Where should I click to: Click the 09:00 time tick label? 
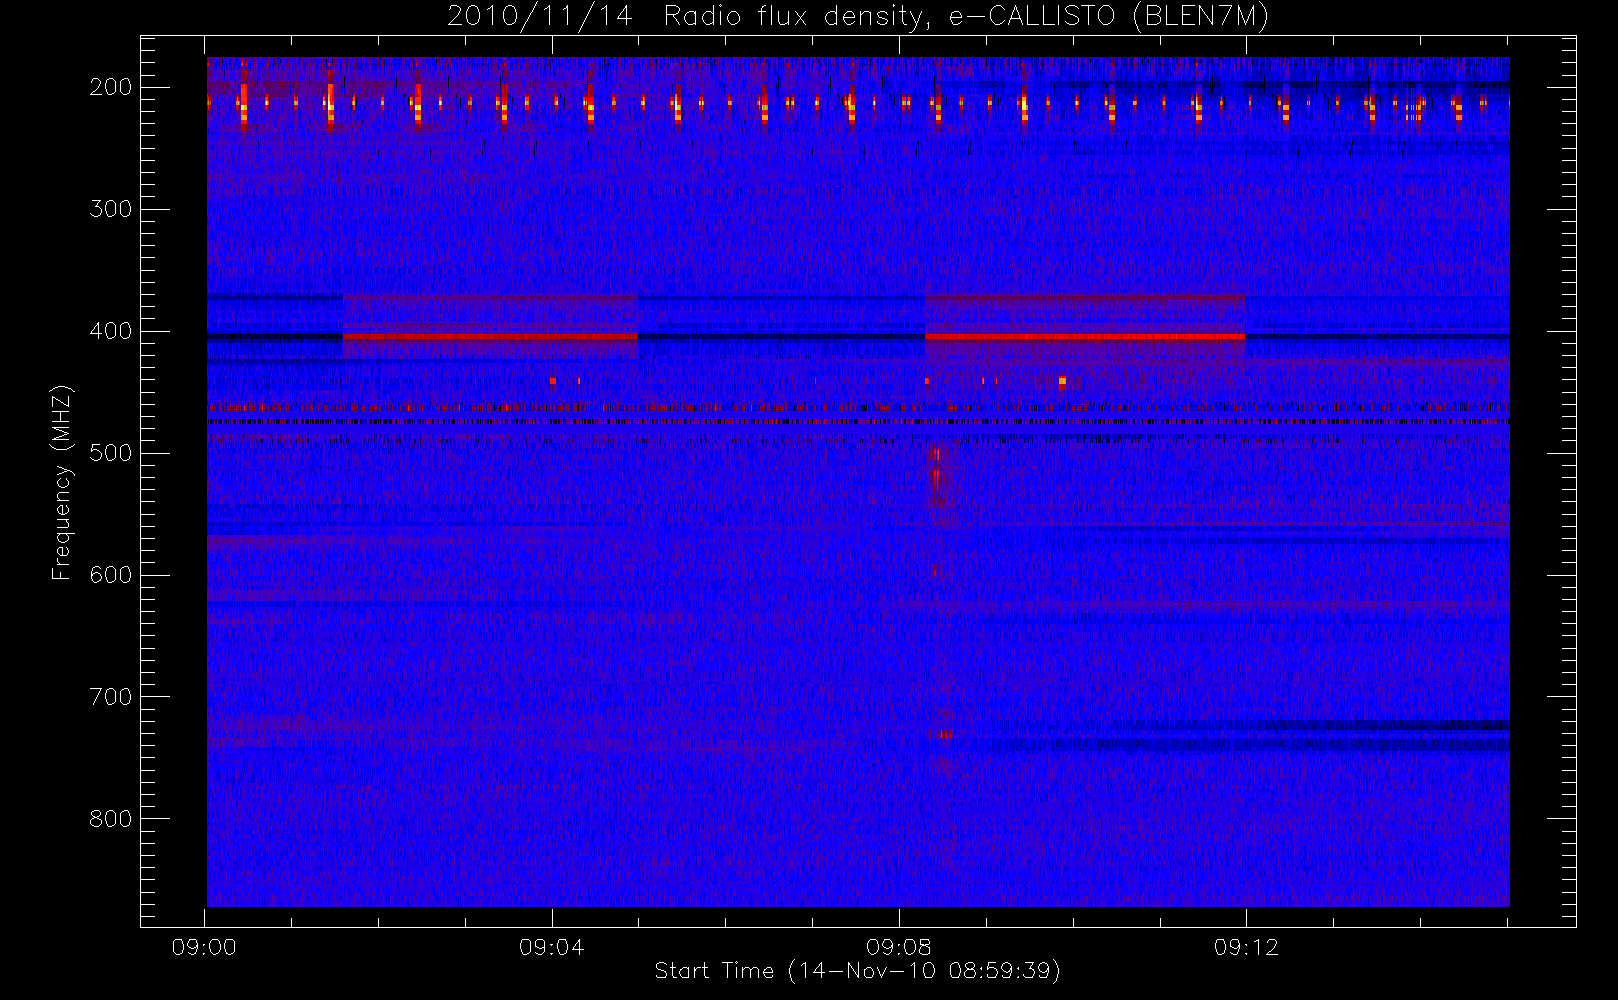coord(204,947)
